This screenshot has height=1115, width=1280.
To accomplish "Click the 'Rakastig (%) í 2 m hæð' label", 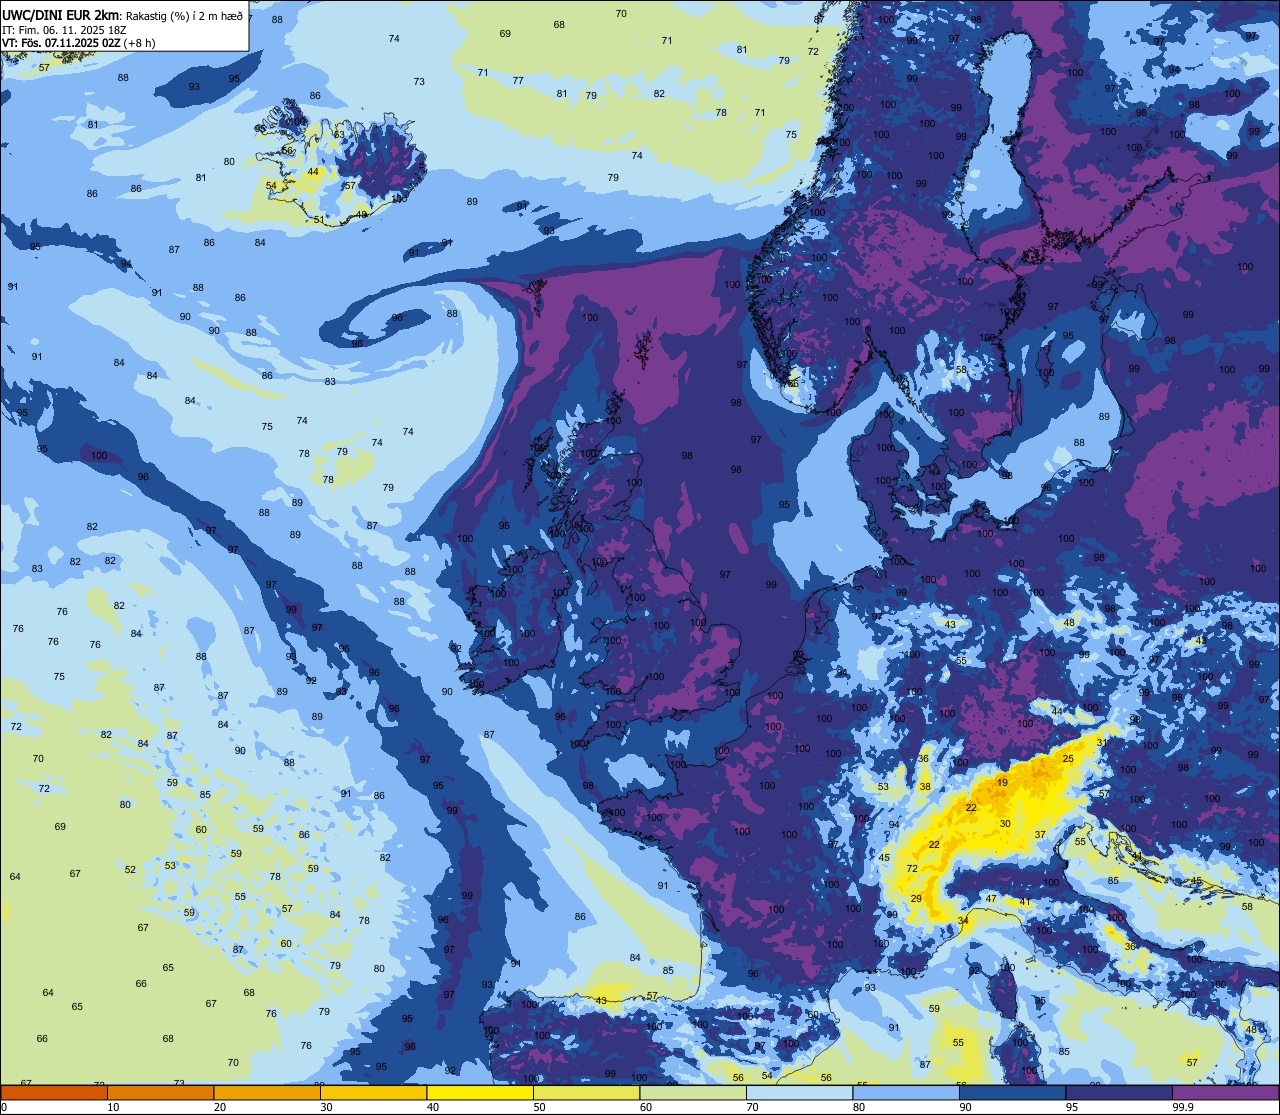I will click(184, 16).
